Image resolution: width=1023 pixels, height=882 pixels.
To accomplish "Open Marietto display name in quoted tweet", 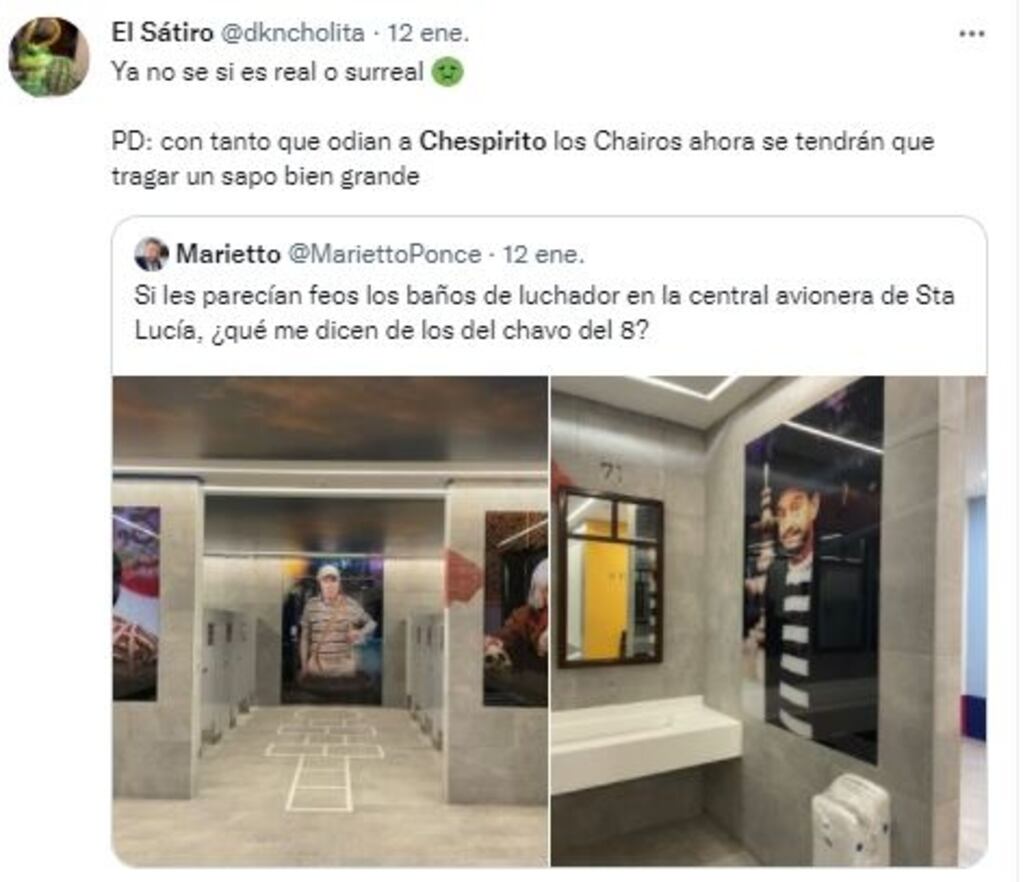I will point(228,254).
